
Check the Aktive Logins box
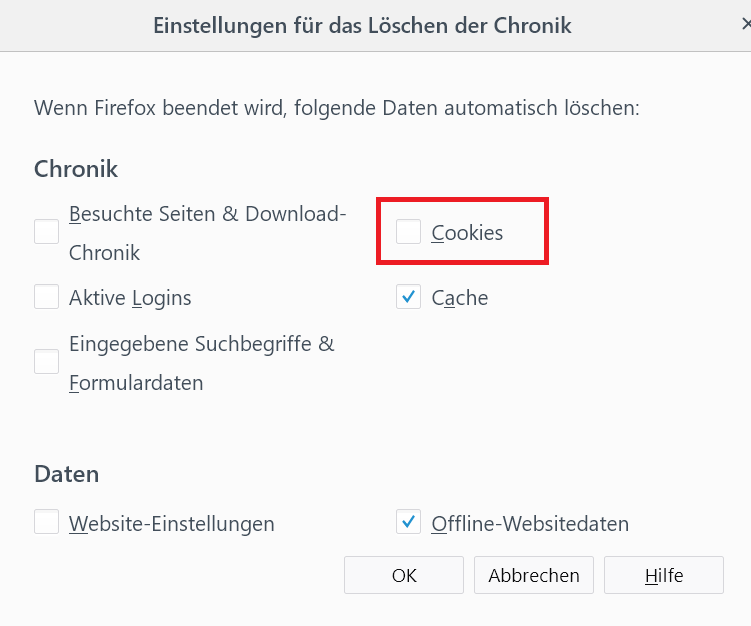(x=47, y=297)
